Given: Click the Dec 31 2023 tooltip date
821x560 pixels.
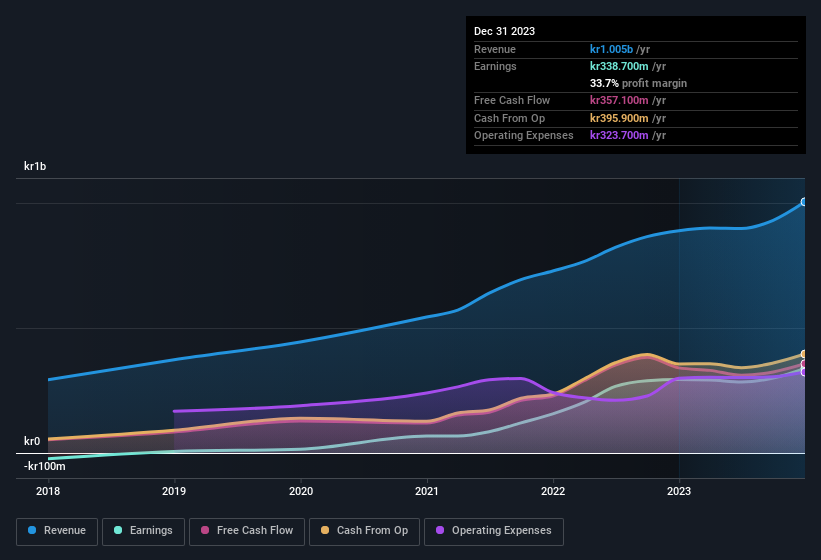Looking at the screenshot, I should [x=504, y=31].
